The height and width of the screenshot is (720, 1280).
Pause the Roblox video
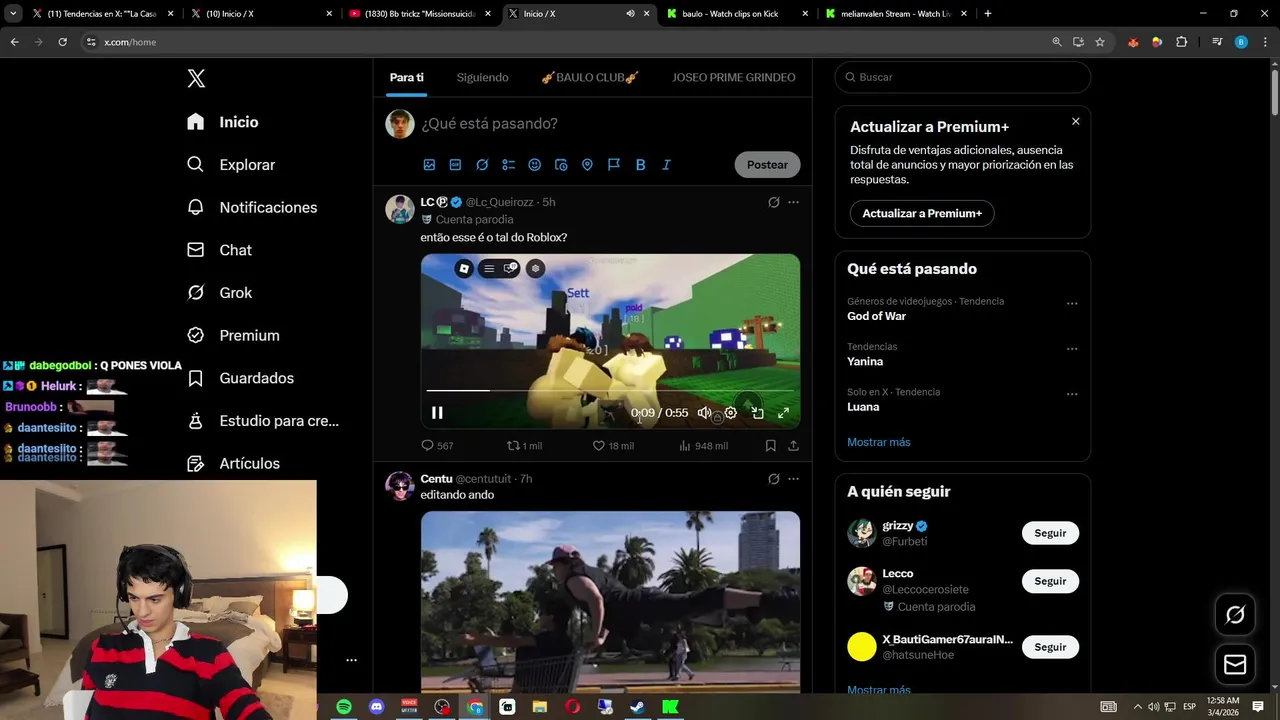tap(437, 413)
